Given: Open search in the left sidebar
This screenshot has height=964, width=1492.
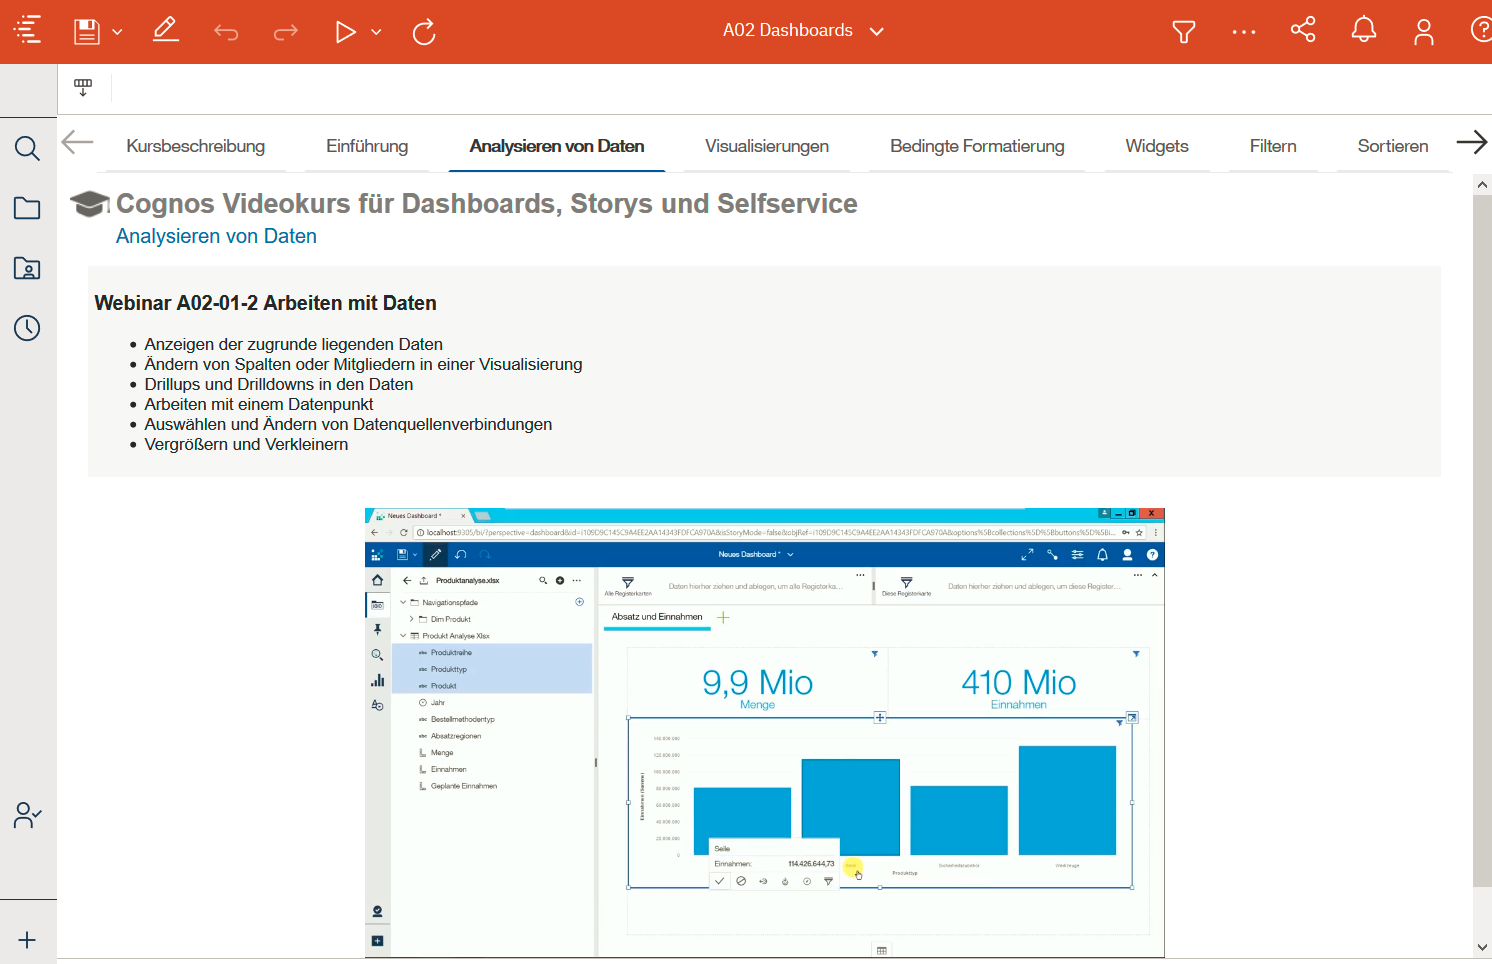Looking at the screenshot, I should [x=27, y=148].
